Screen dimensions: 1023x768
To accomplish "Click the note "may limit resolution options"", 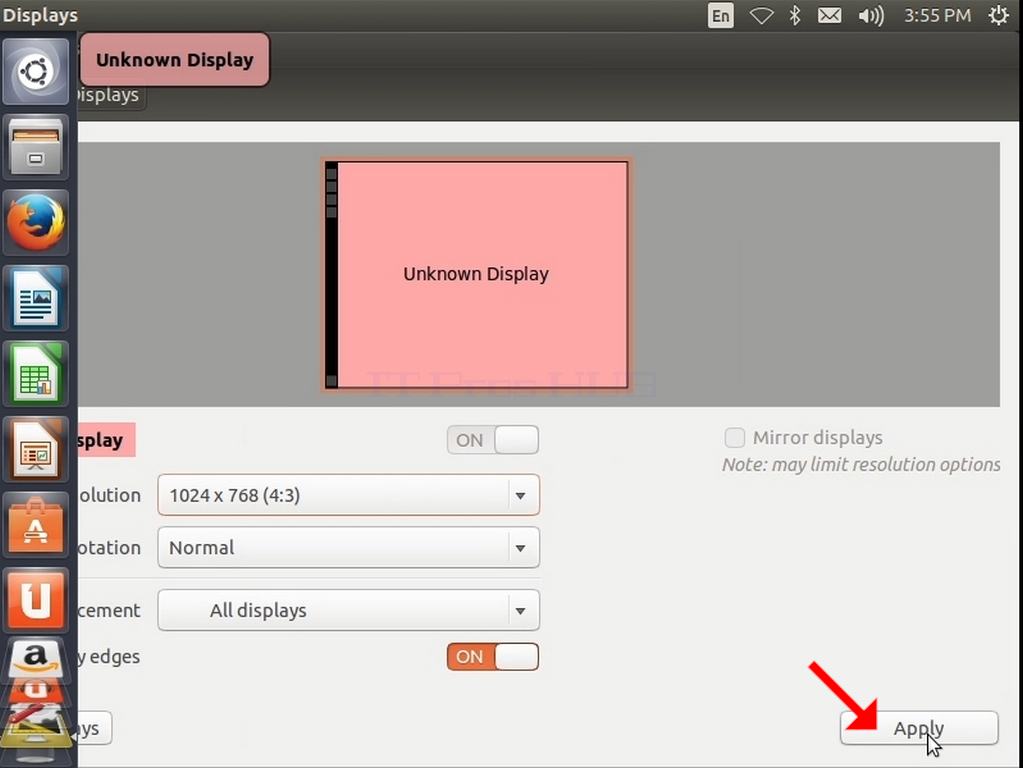I will tap(861, 465).
